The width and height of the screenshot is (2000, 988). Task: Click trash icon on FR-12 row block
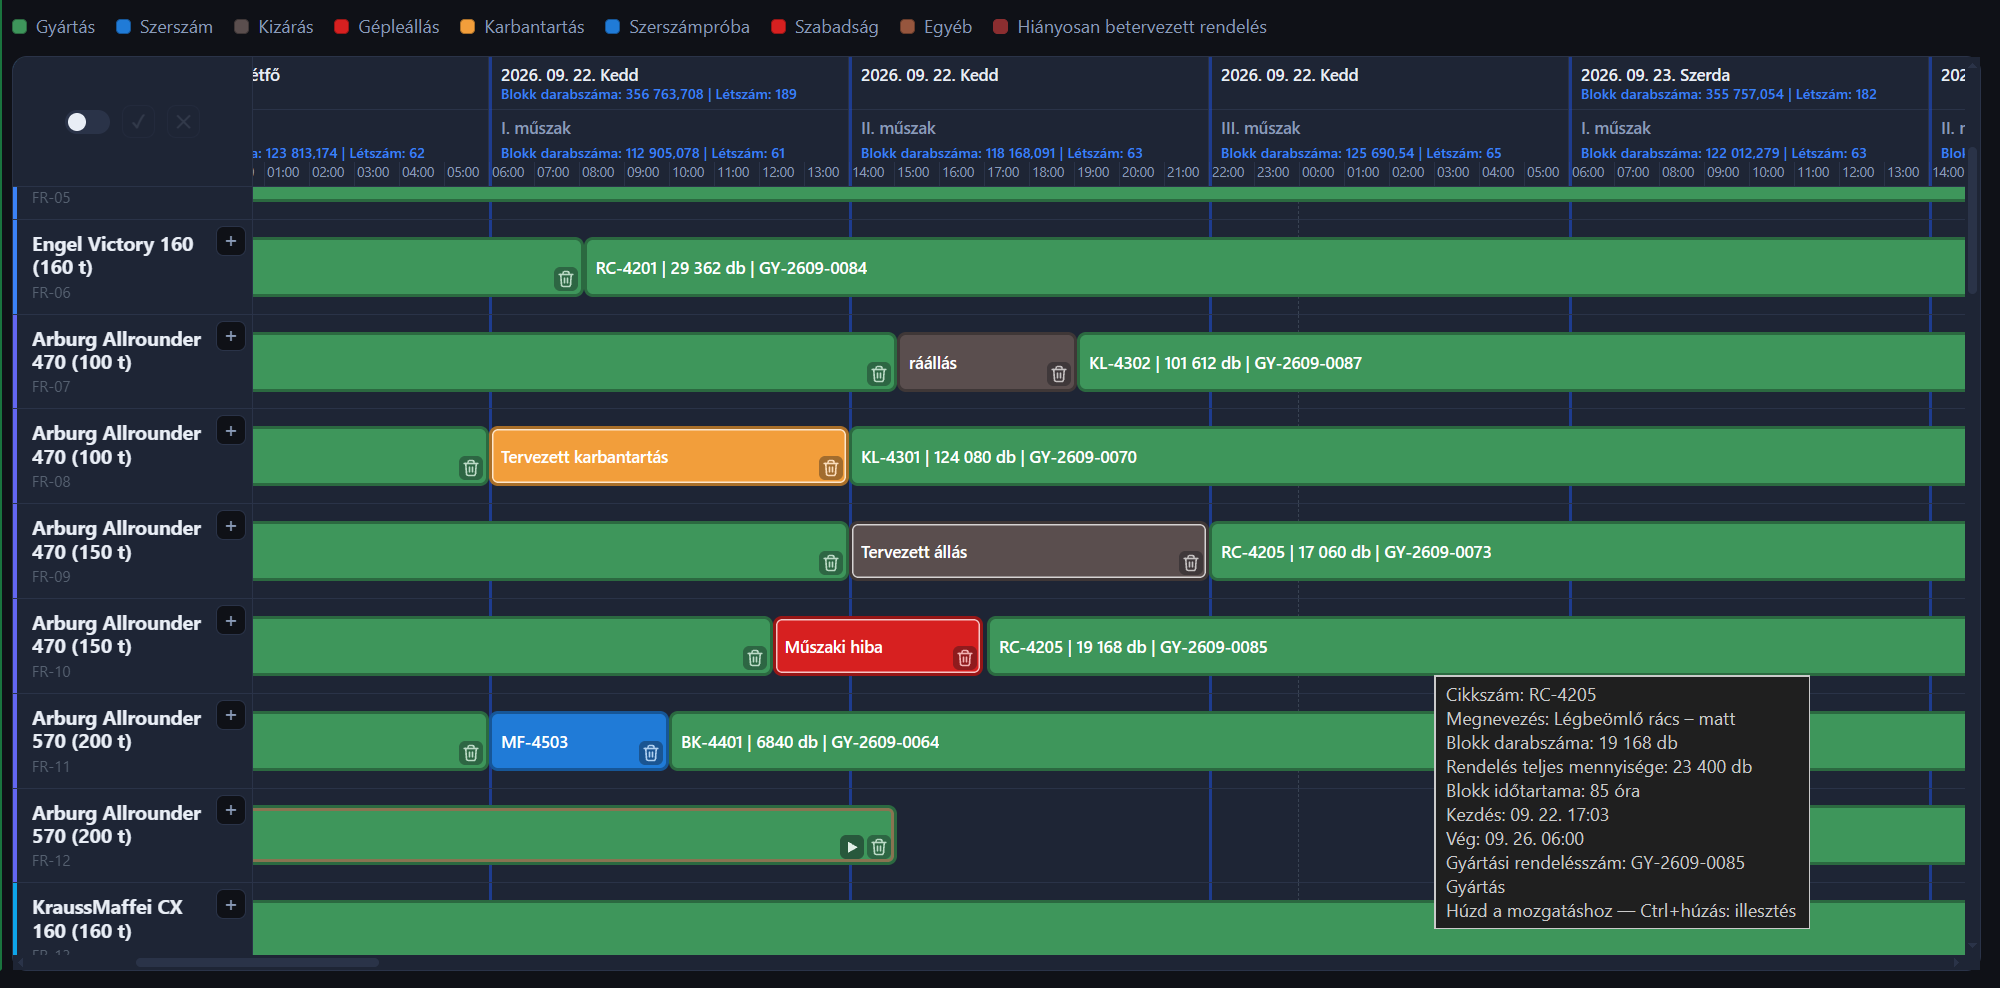[879, 847]
